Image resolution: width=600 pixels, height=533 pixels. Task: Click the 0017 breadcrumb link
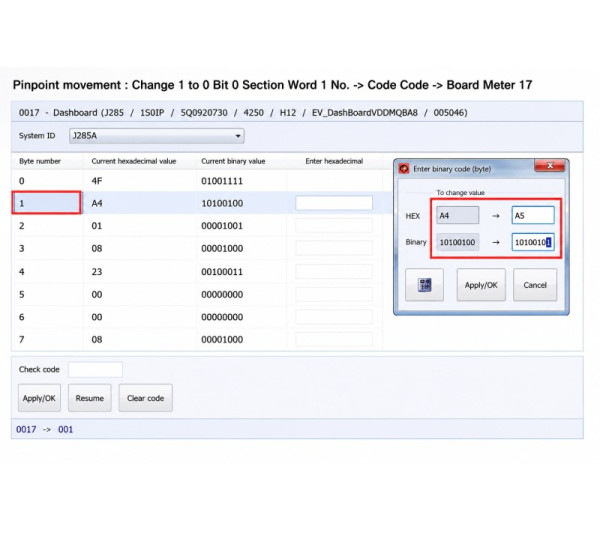coord(26,429)
